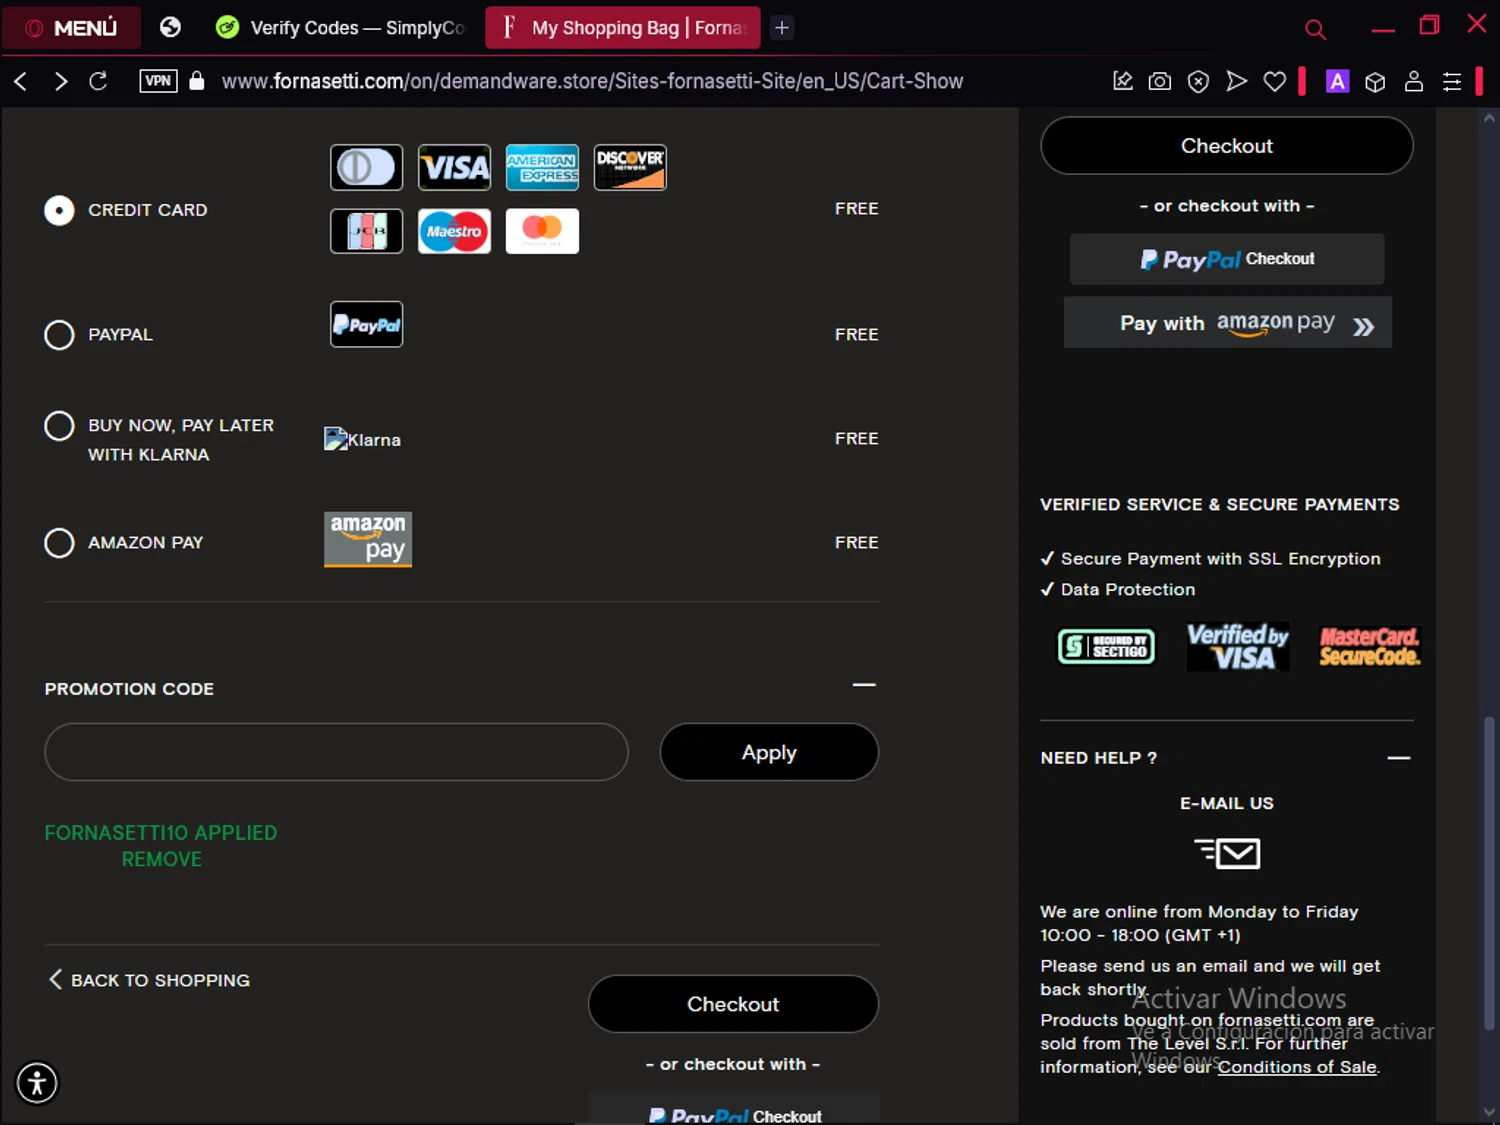Go back to shopping
The width and height of the screenshot is (1500, 1125).
point(149,980)
